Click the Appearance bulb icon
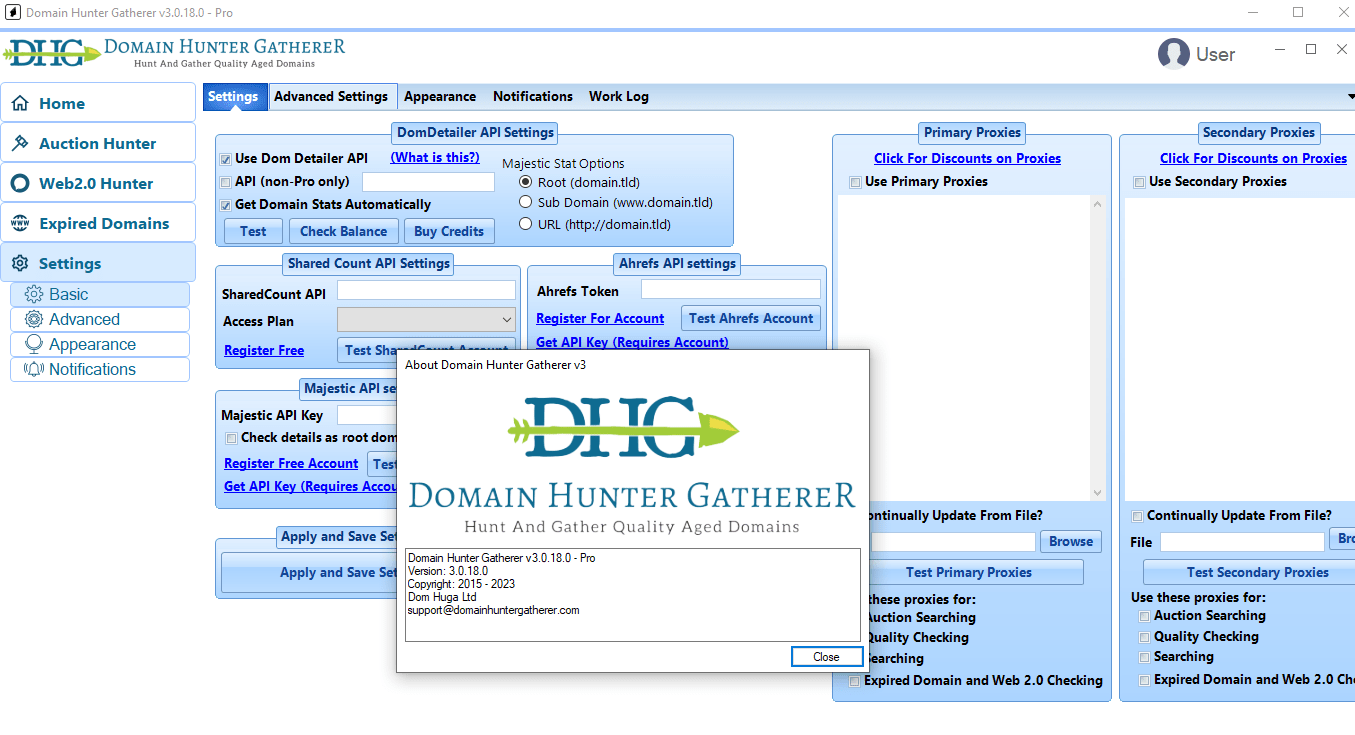1355x735 pixels. point(34,344)
